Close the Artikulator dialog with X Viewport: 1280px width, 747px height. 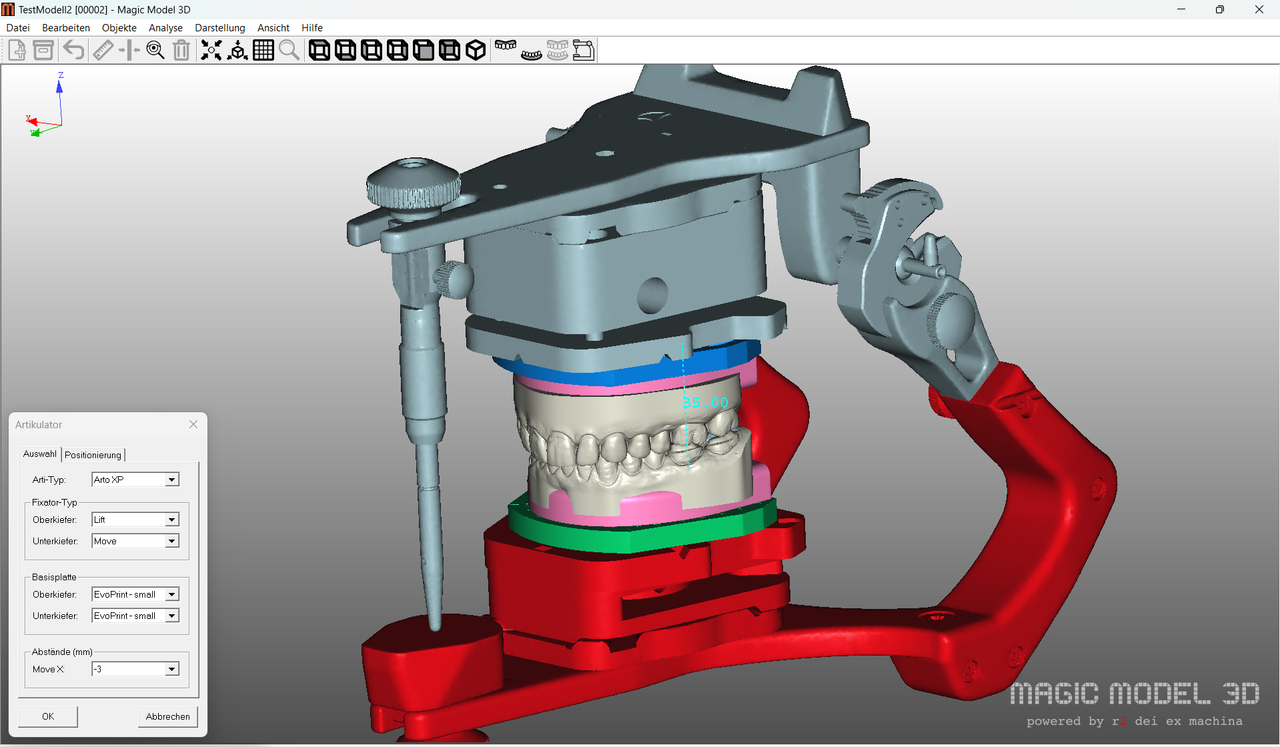pos(194,425)
